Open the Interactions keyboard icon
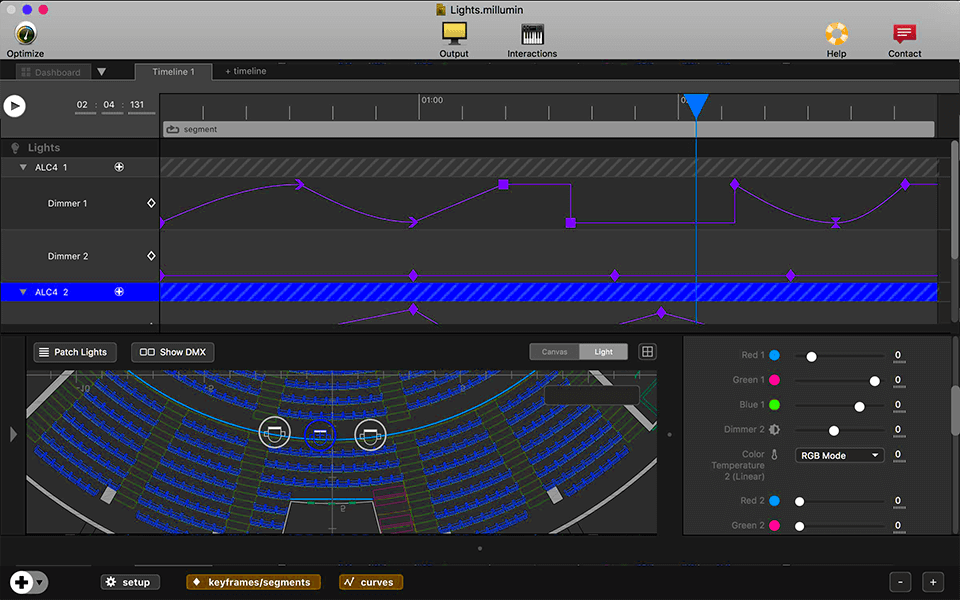The width and height of the screenshot is (960, 600). (x=532, y=34)
